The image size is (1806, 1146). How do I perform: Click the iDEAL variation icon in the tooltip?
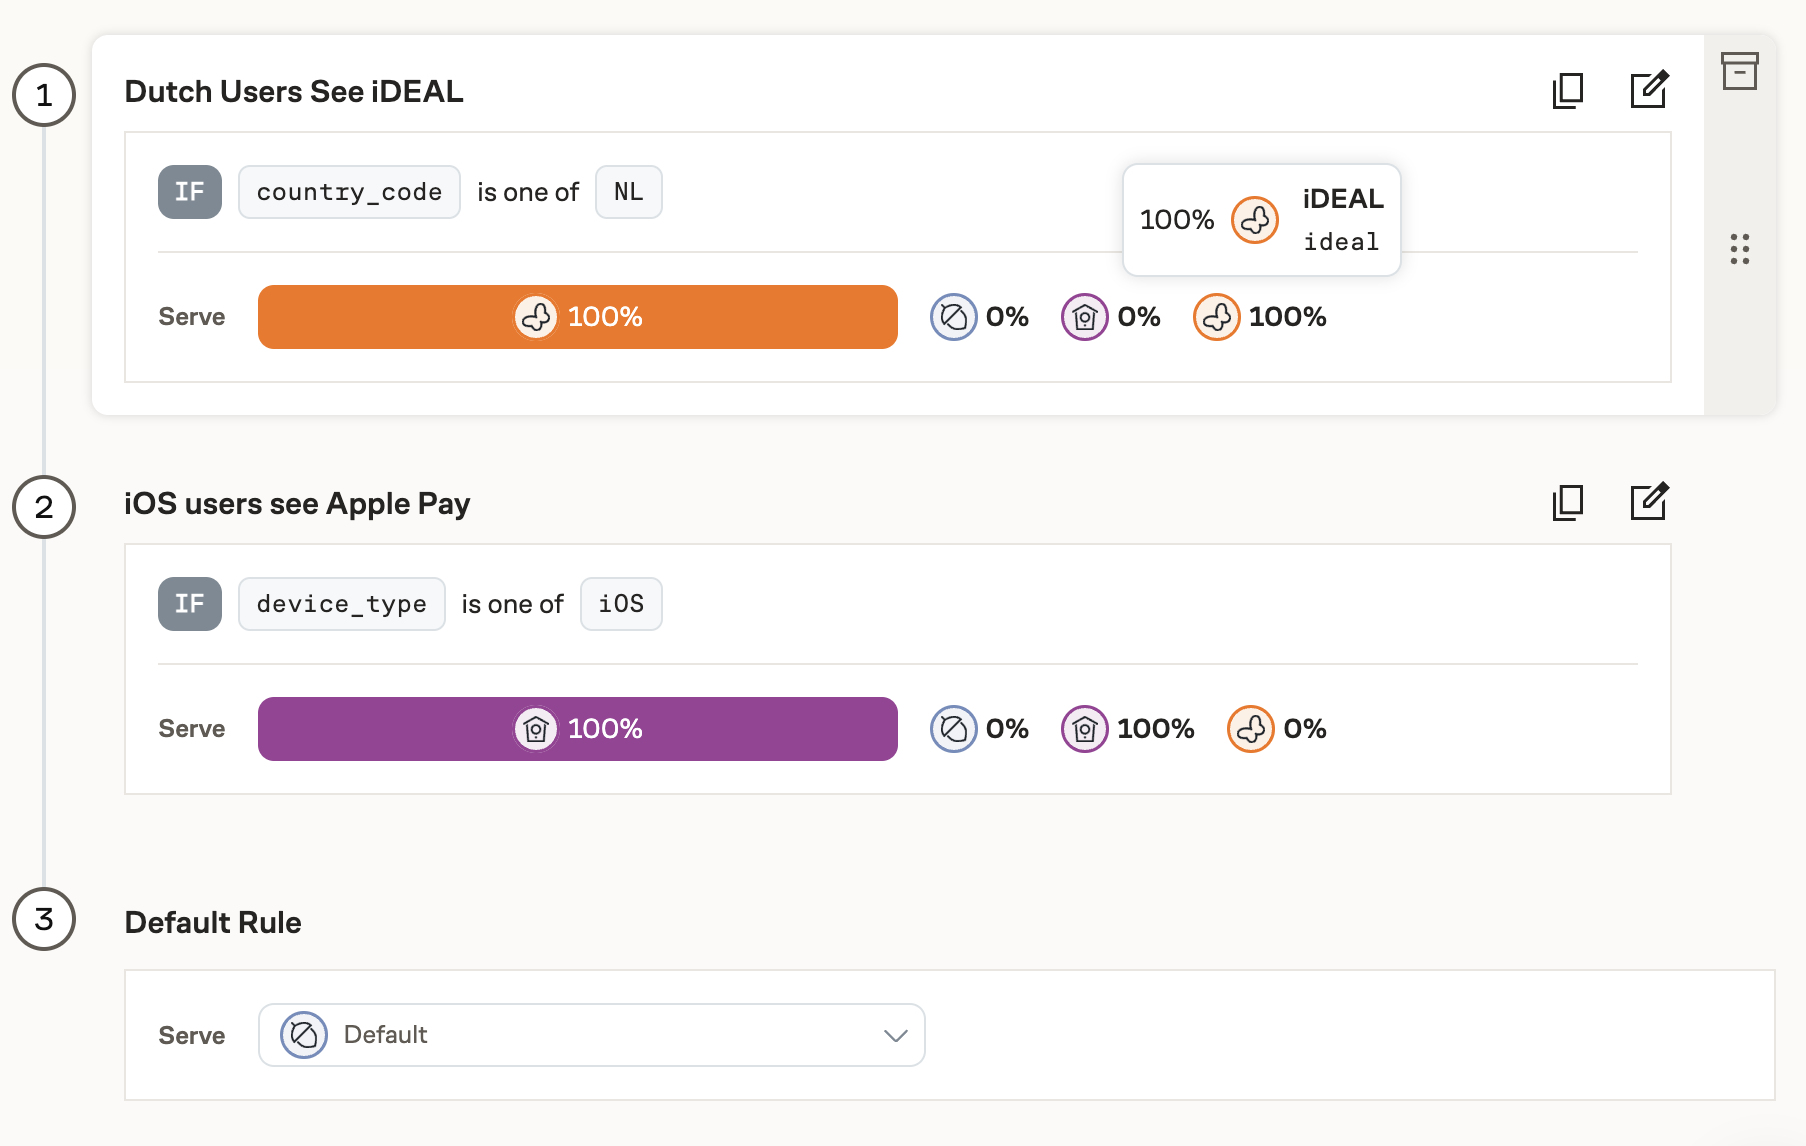[x=1255, y=220]
